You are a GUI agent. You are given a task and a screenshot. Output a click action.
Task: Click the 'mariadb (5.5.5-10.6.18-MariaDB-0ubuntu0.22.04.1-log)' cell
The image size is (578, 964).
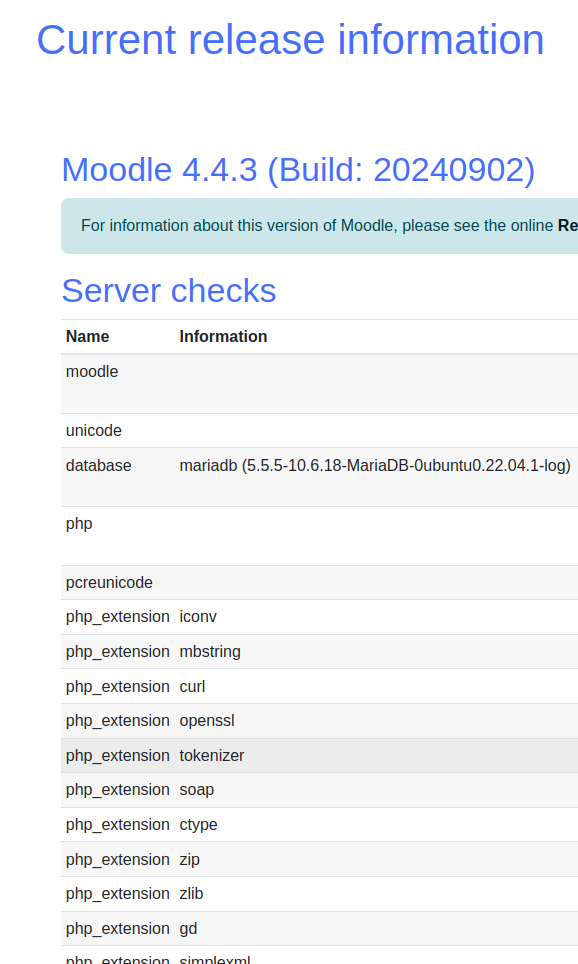point(375,465)
